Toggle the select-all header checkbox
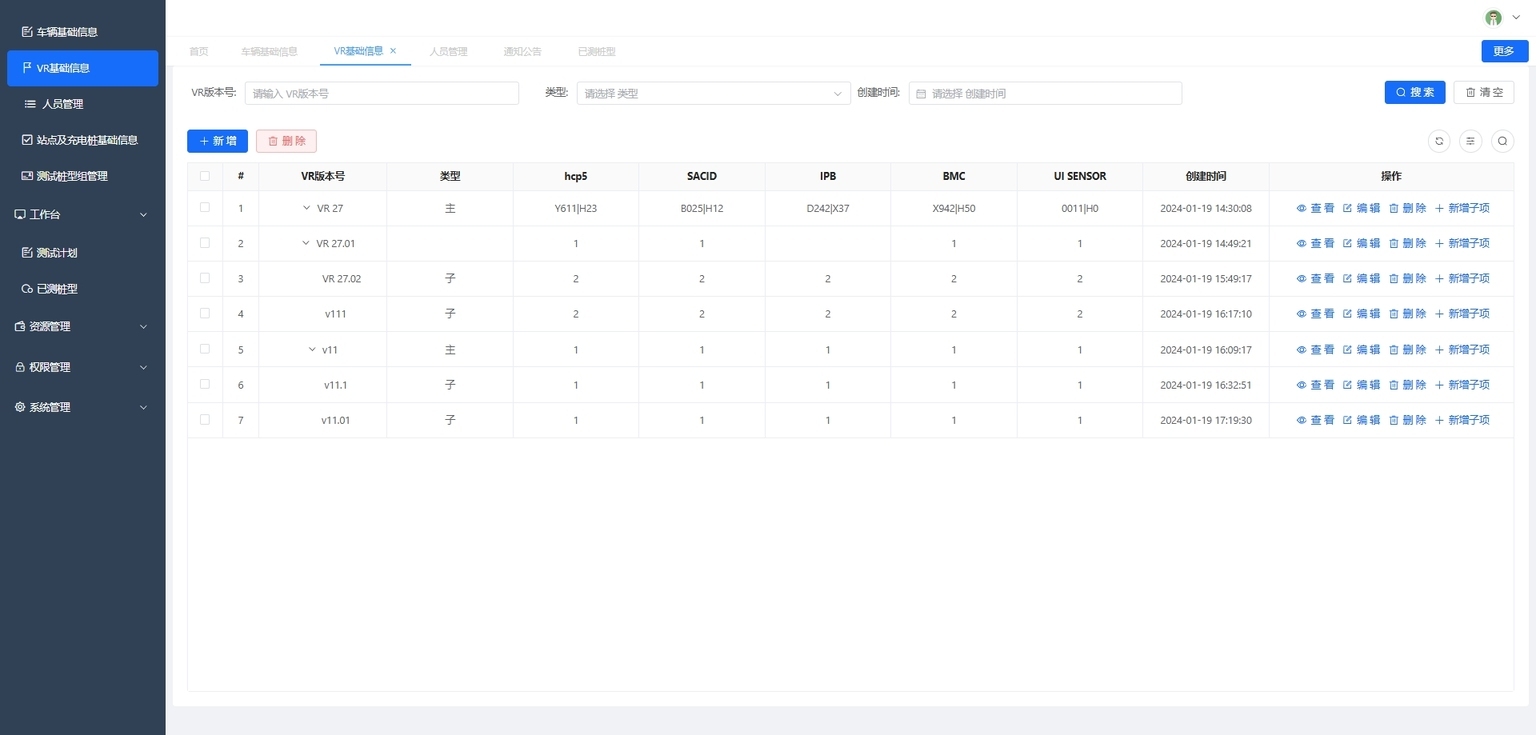The width and height of the screenshot is (1536, 735). (x=205, y=176)
